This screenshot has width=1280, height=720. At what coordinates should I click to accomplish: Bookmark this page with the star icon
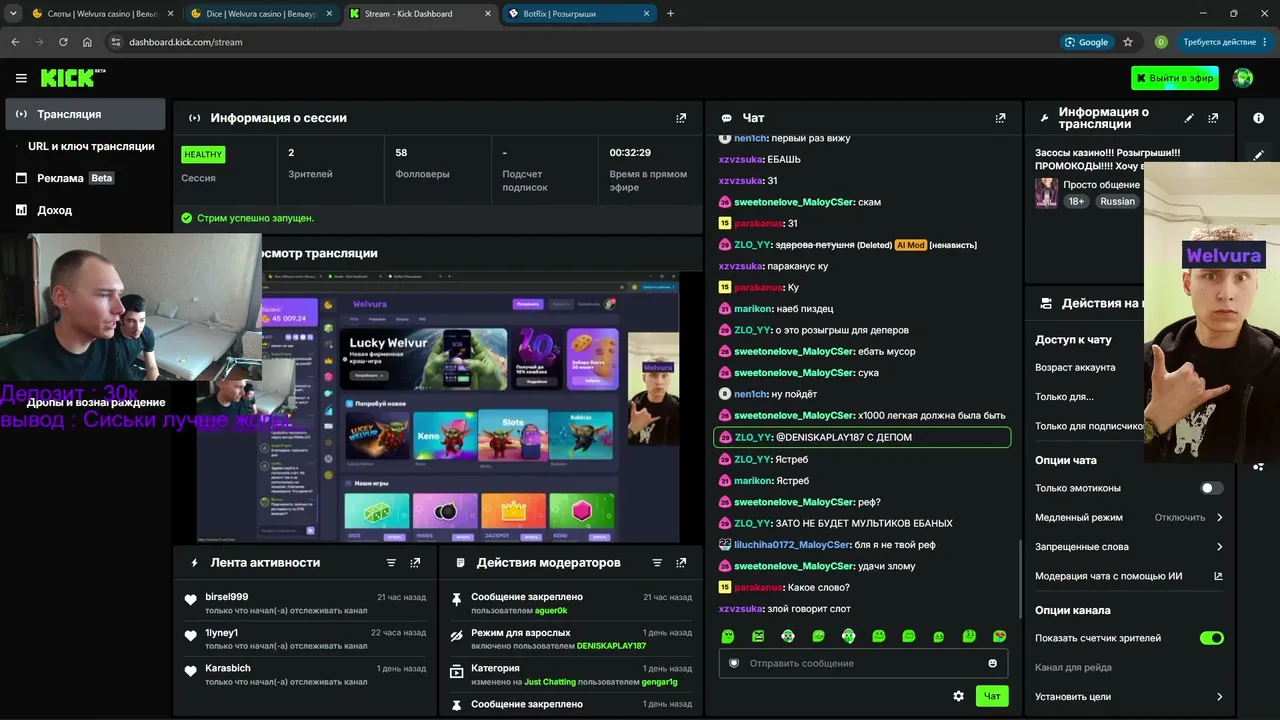(x=1128, y=42)
